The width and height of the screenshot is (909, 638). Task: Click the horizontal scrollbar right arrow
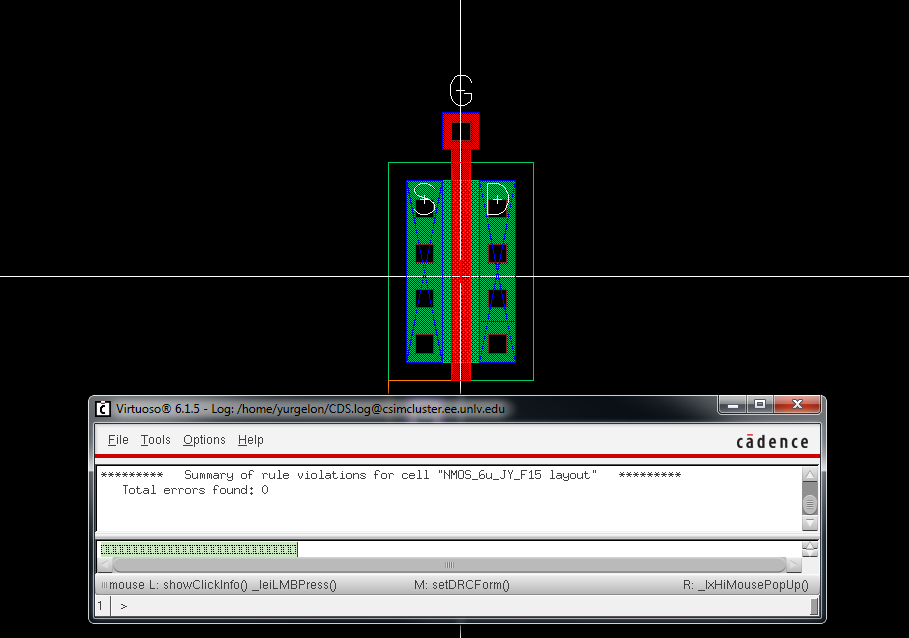[x=794, y=565]
